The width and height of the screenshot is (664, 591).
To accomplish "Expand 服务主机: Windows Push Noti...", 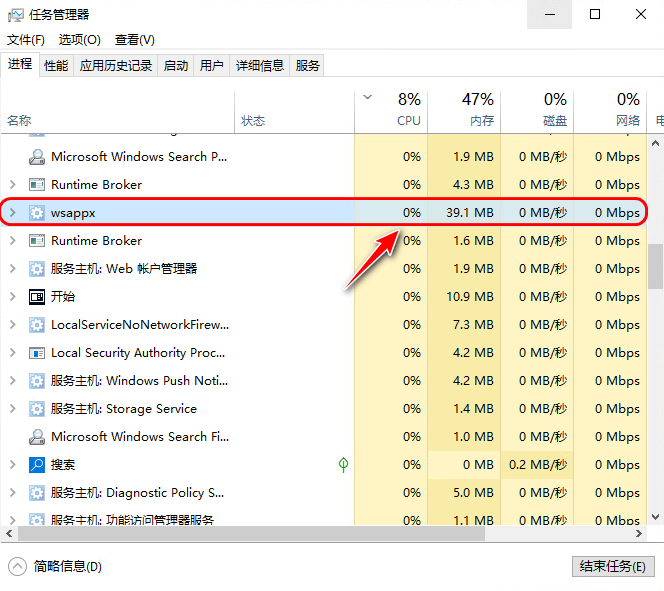I will pyautogui.click(x=13, y=381).
